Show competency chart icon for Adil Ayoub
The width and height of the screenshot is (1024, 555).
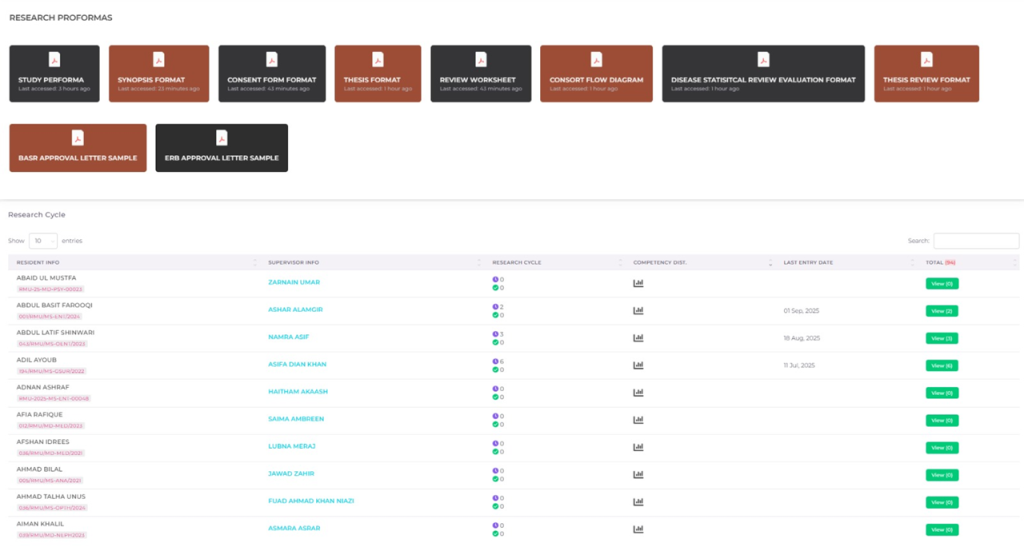tap(638, 365)
